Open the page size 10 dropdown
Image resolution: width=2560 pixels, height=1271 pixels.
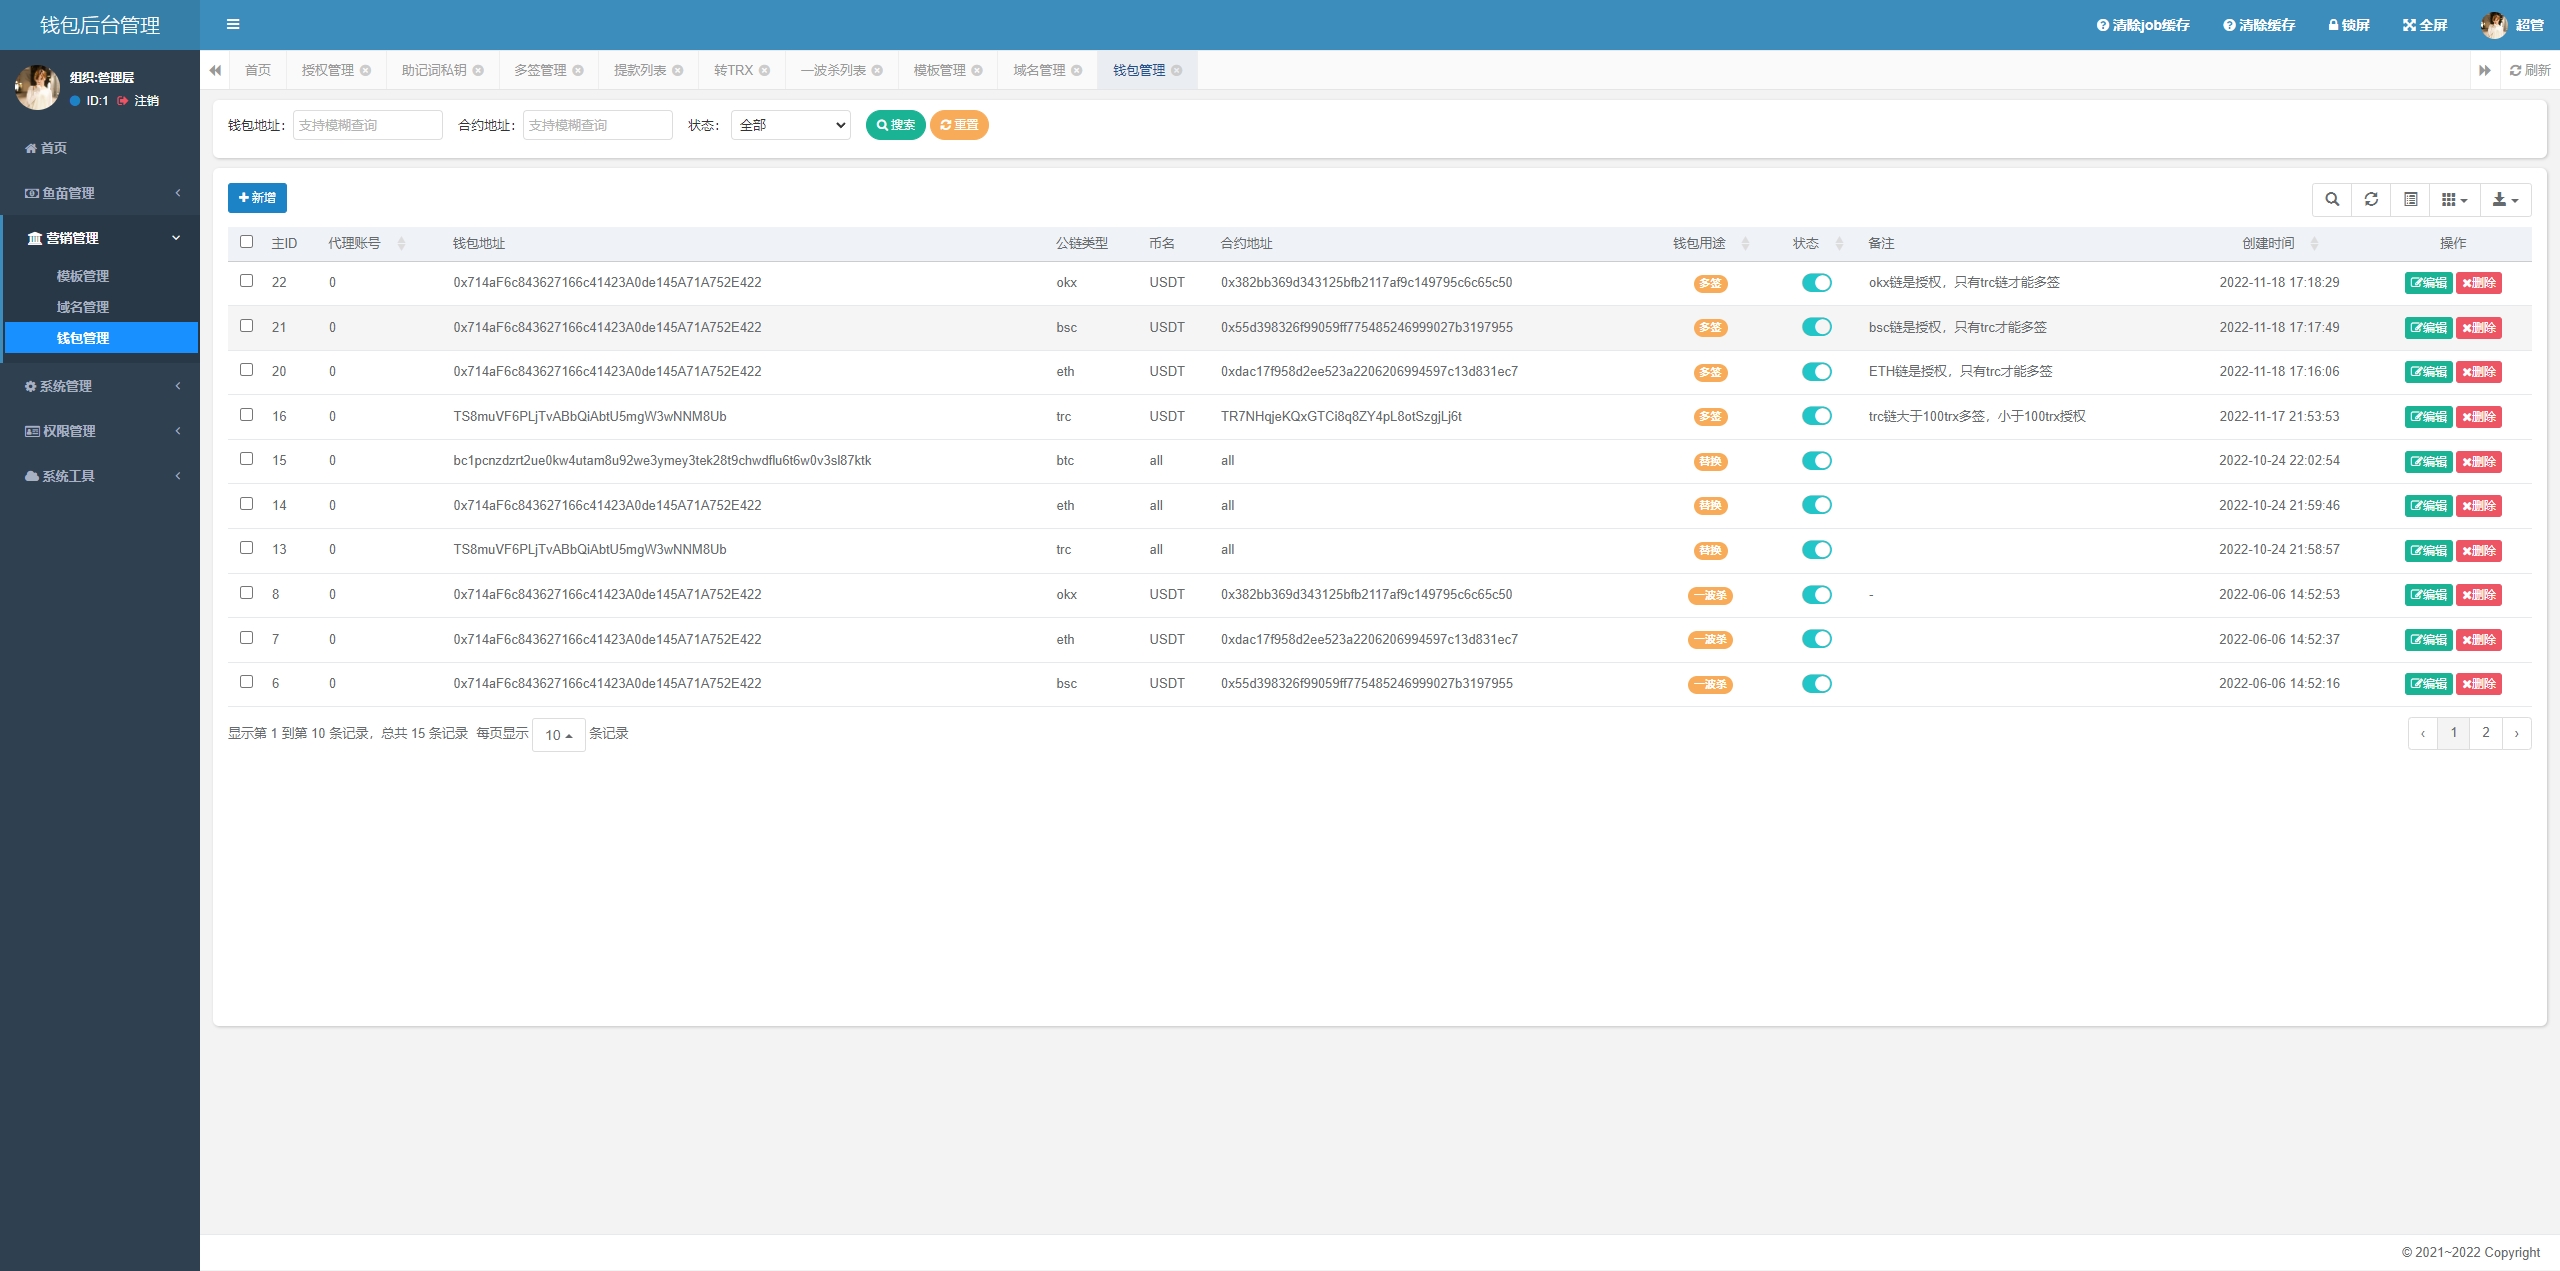pos(558,735)
